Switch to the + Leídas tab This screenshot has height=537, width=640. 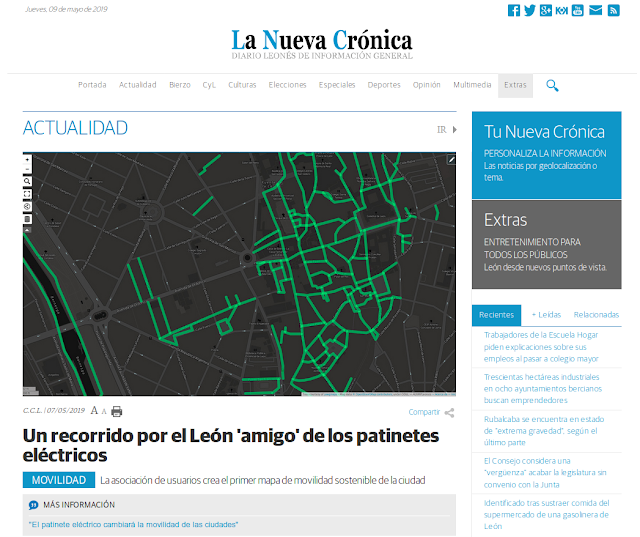pyautogui.click(x=546, y=315)
